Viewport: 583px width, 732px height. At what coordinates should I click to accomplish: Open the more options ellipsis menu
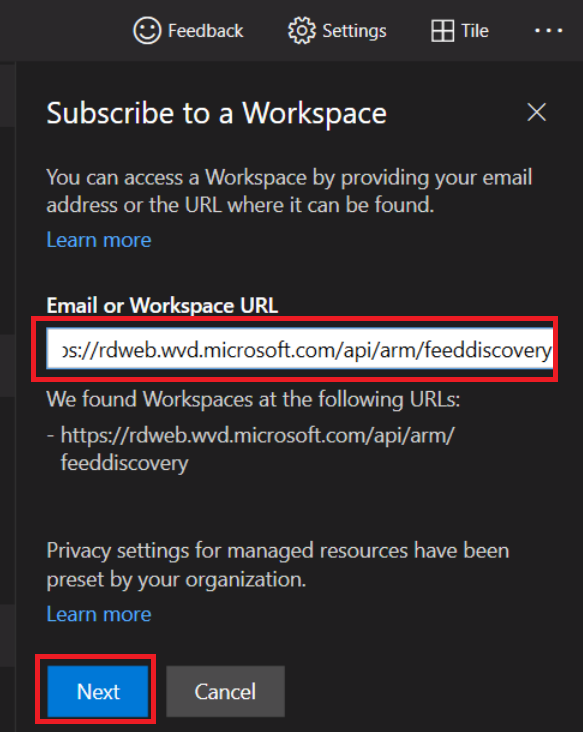click(548, 31)
